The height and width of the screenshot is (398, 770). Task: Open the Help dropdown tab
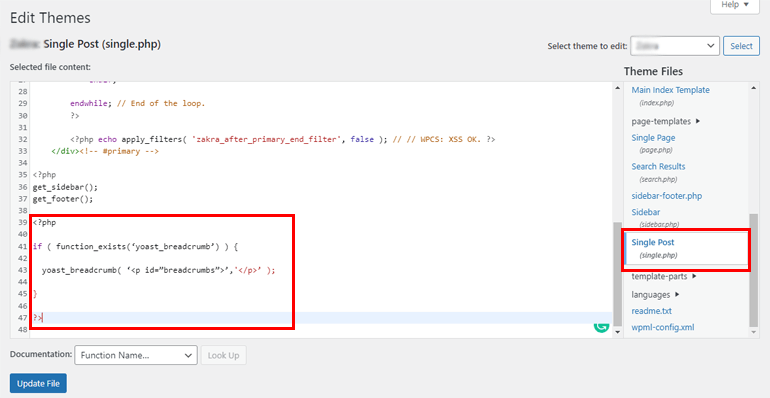pos(735,5)
